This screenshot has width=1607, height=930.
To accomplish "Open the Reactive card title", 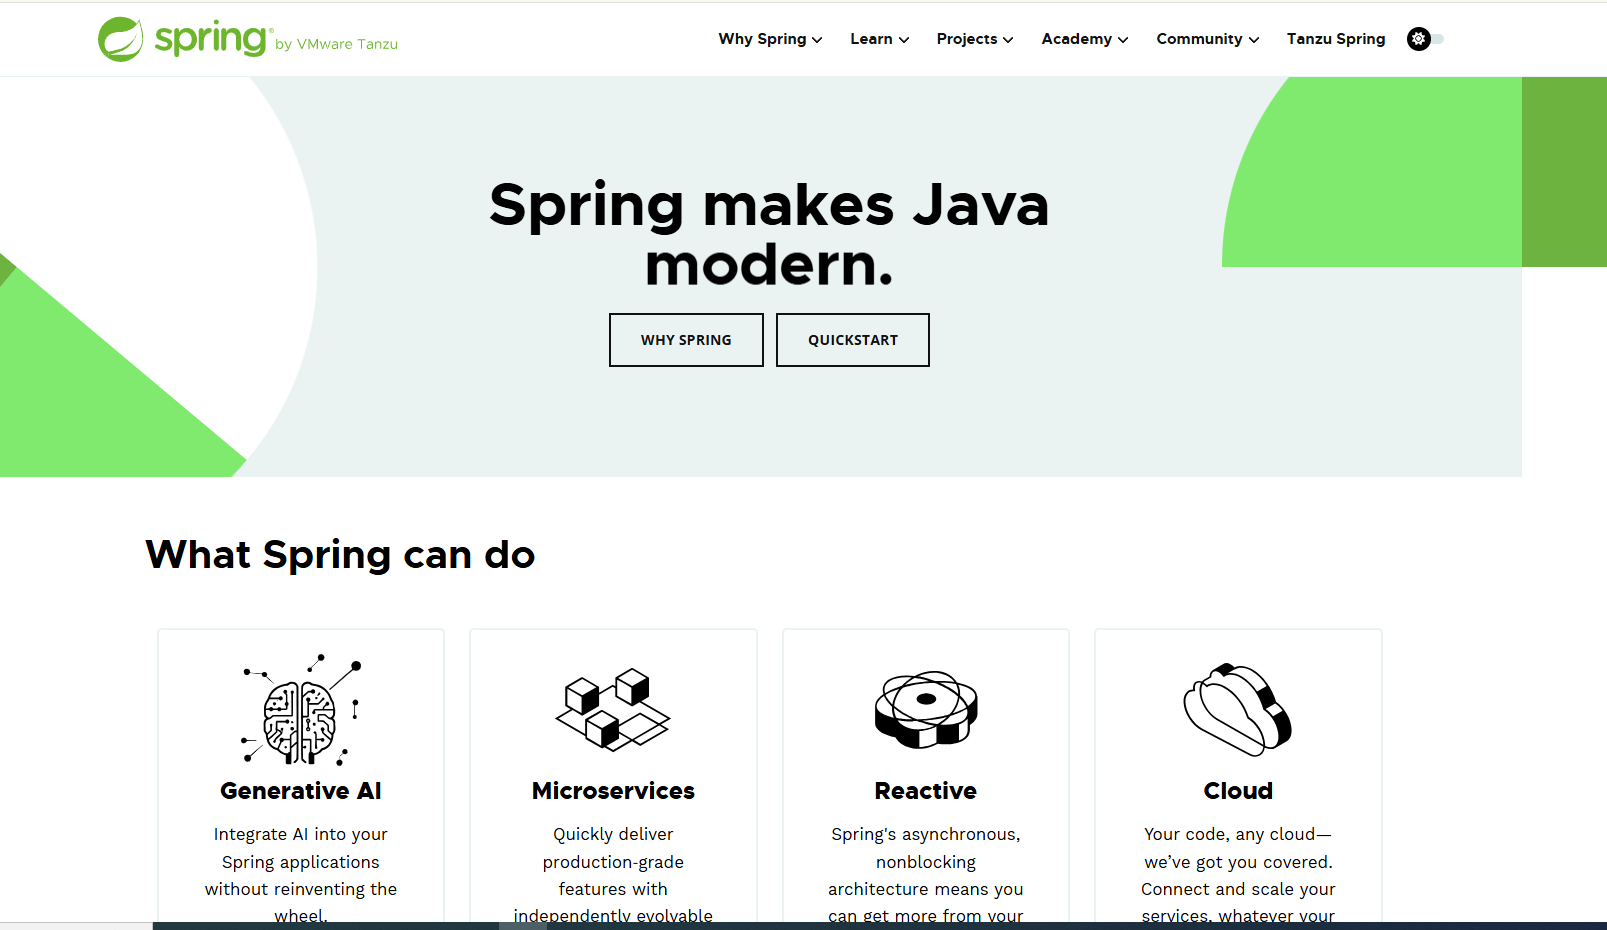I will coord(926,791).
